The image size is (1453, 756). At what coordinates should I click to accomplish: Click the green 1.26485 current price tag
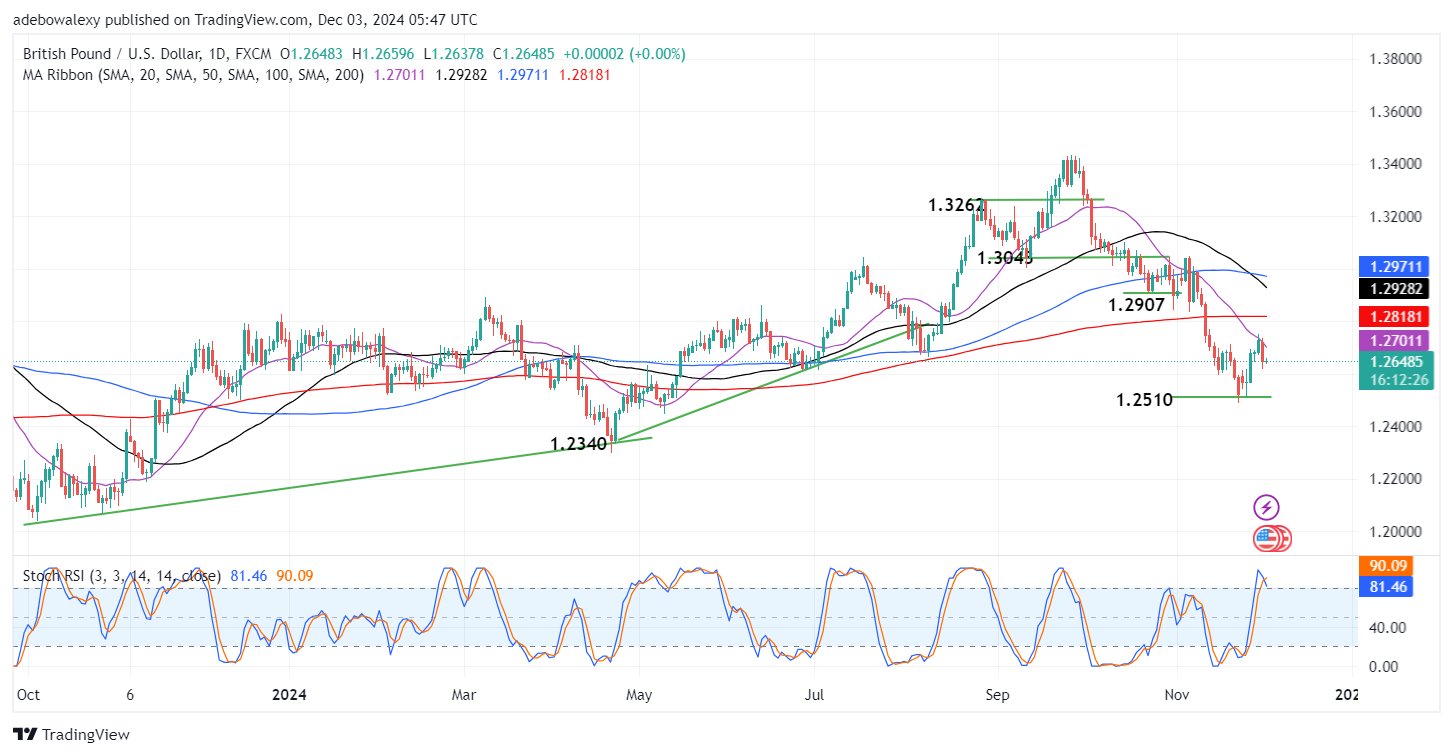(1398, 362)
